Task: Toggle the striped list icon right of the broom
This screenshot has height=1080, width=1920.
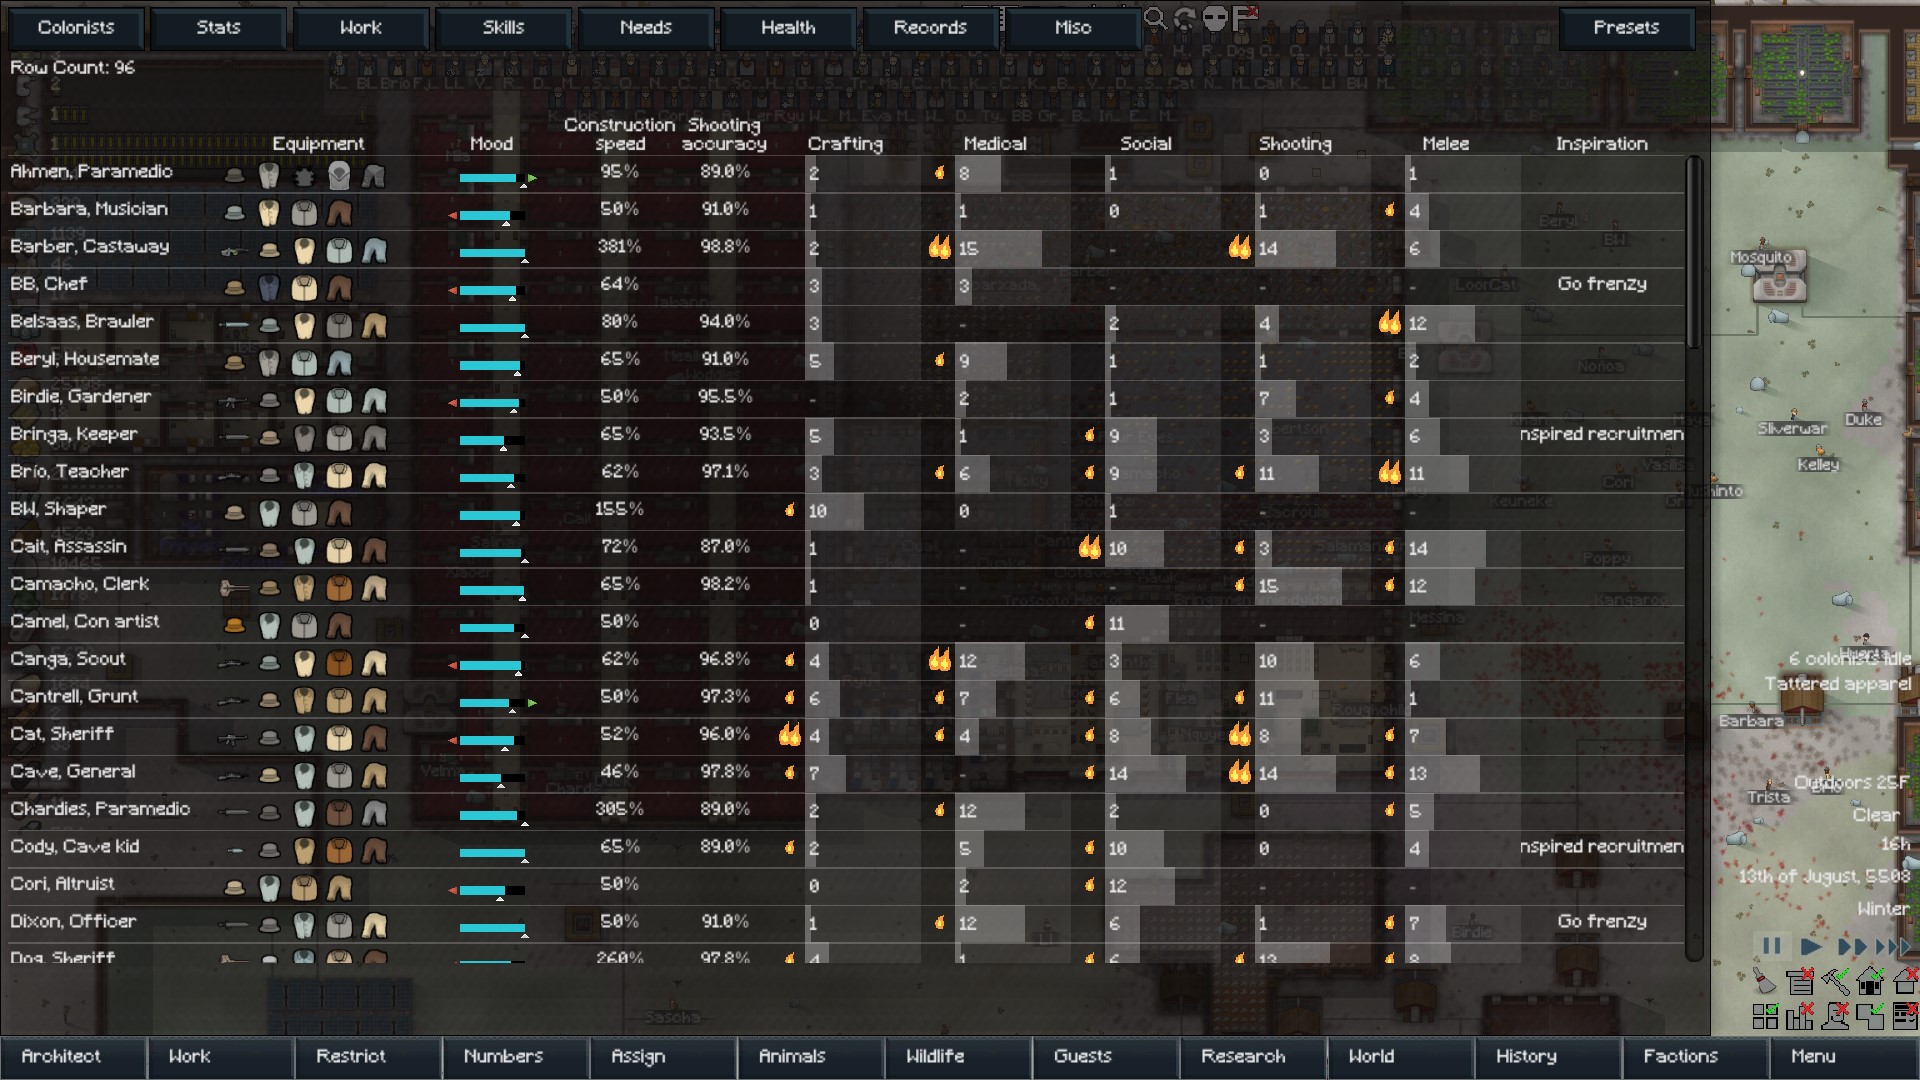Action: point(1799,981)
